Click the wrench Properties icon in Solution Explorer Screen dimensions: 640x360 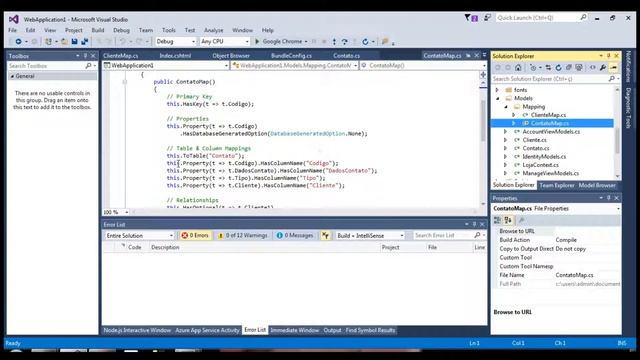tap(603, 68)
